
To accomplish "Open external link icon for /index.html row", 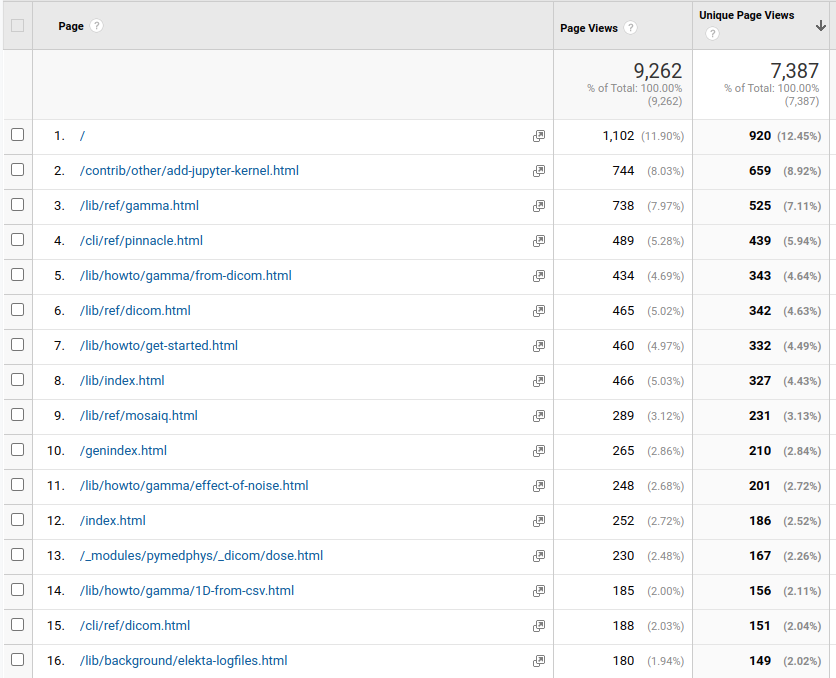I will [539, 521].
